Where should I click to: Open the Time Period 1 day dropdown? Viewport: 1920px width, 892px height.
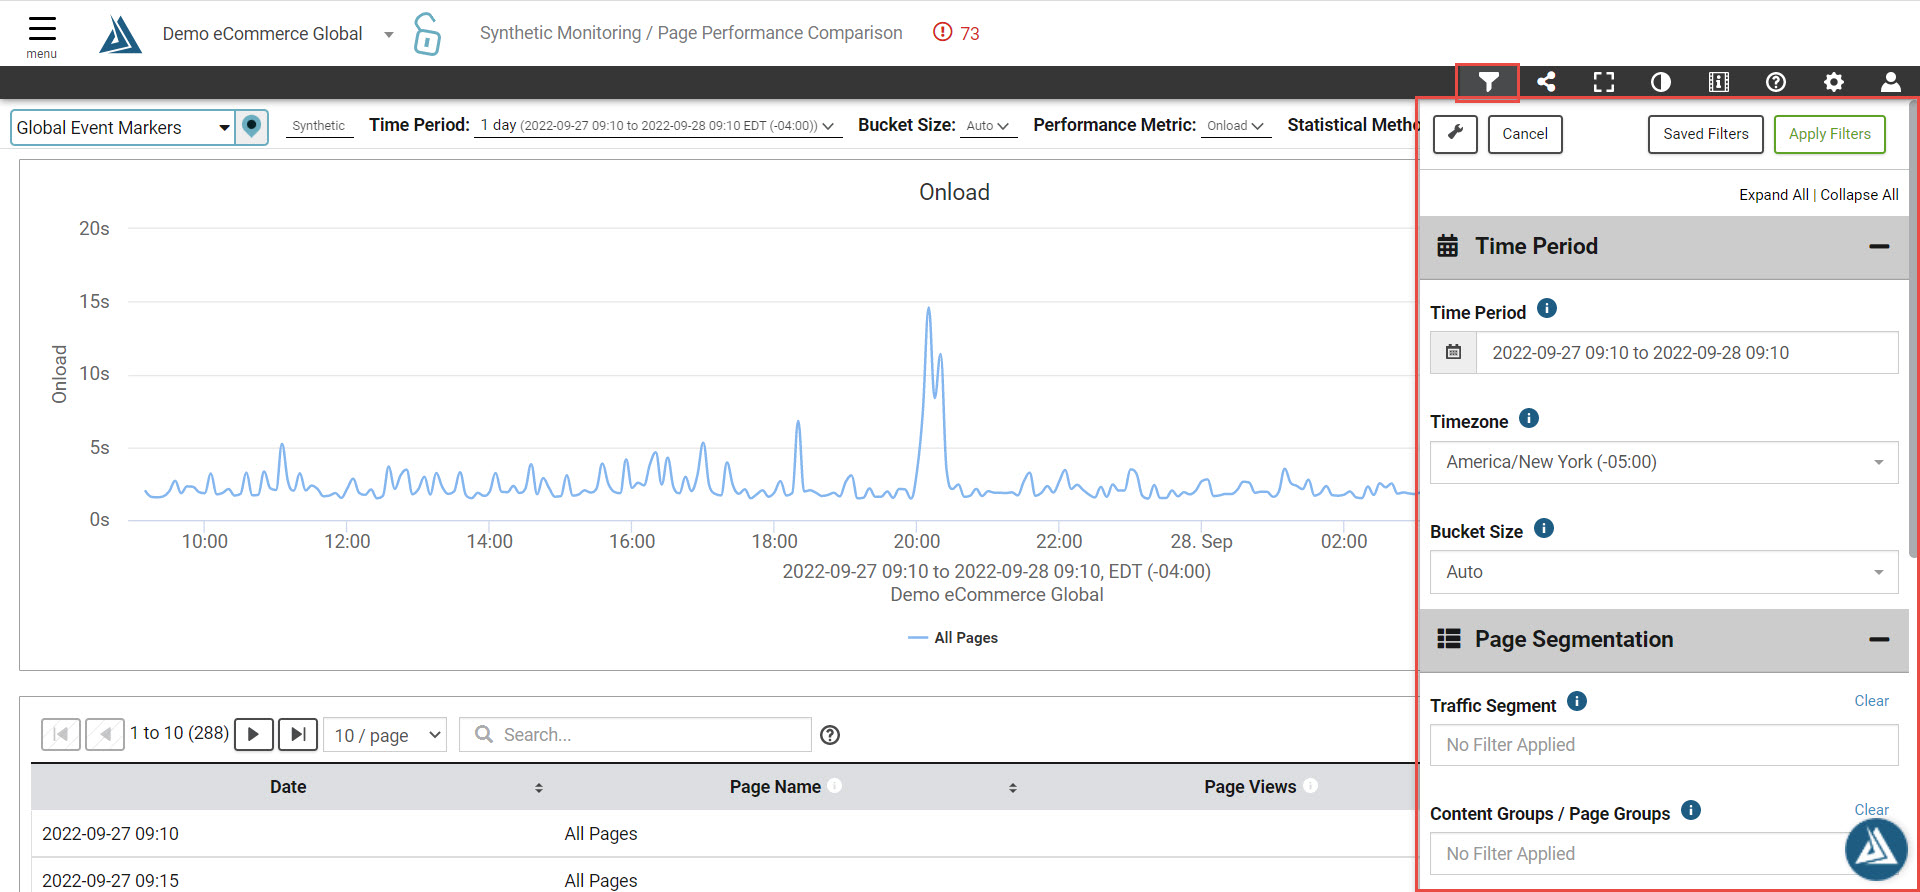(x=657, y=126)
